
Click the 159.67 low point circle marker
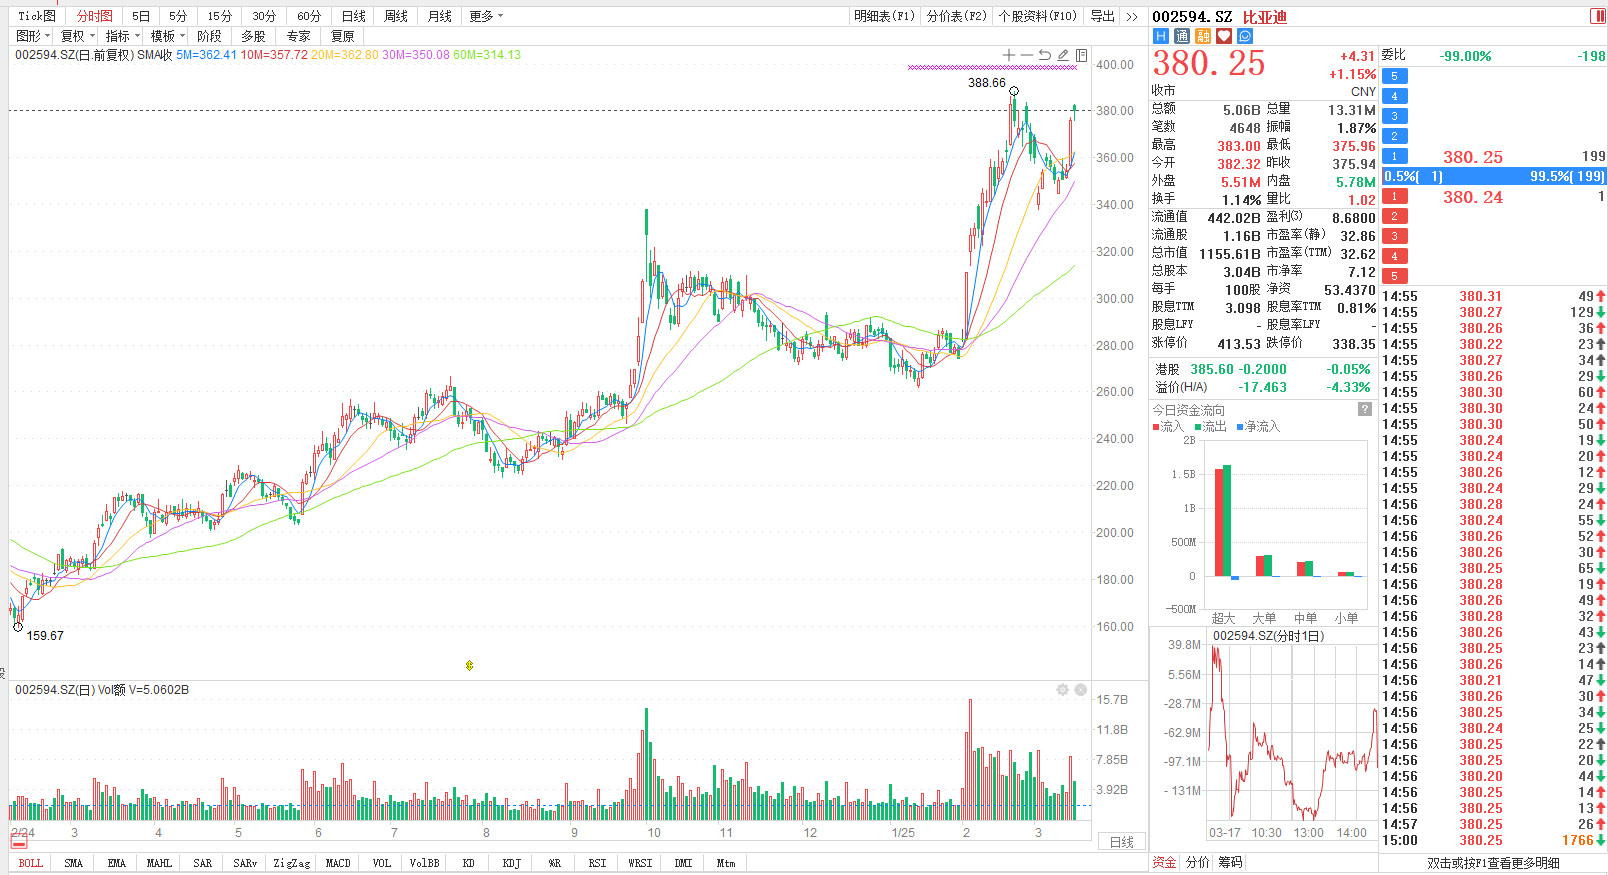tap(17, 627)
